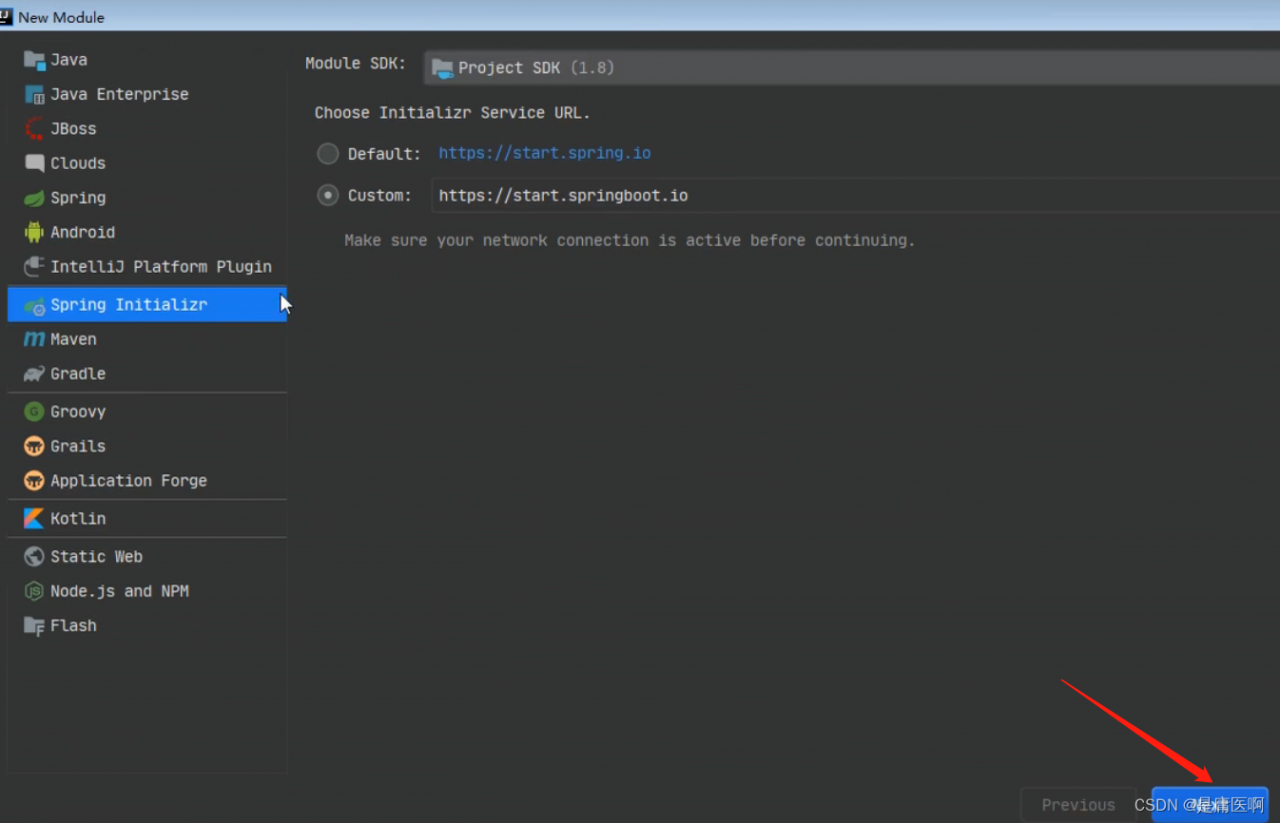Open the Module SDK dropdown

click(852, 68)
